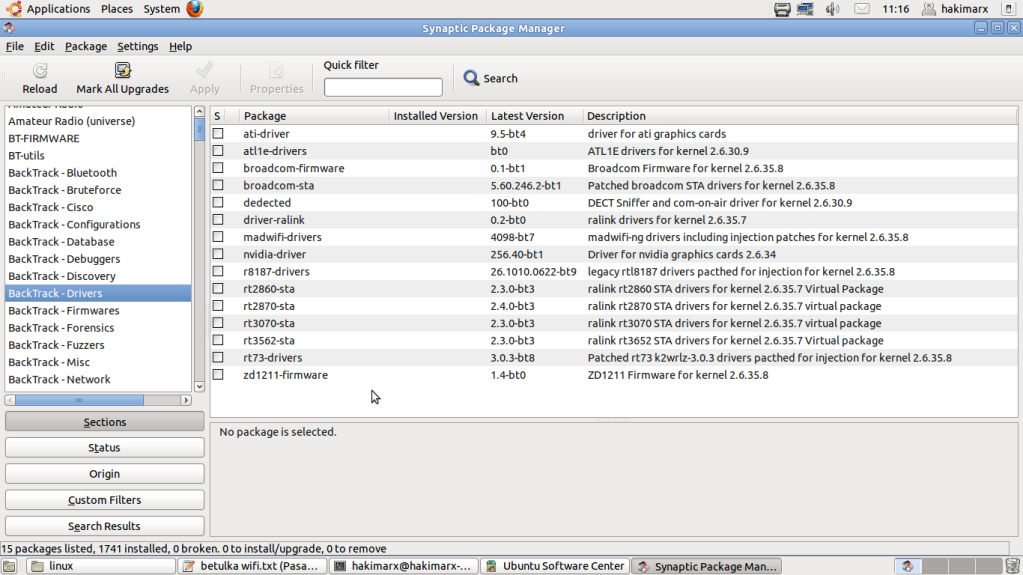Launch Firefox from the top panel
Image resolution: width=1023 pixels, height=575 pixels.
(194, 8)
